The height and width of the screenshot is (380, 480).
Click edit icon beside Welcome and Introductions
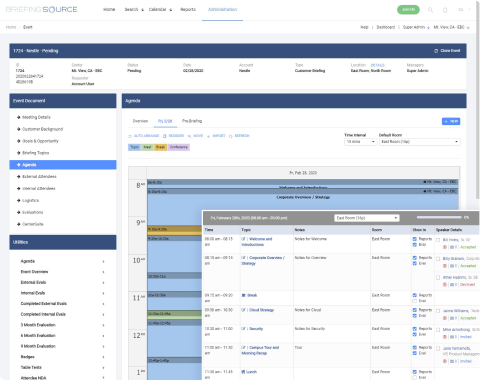[243, 239]
